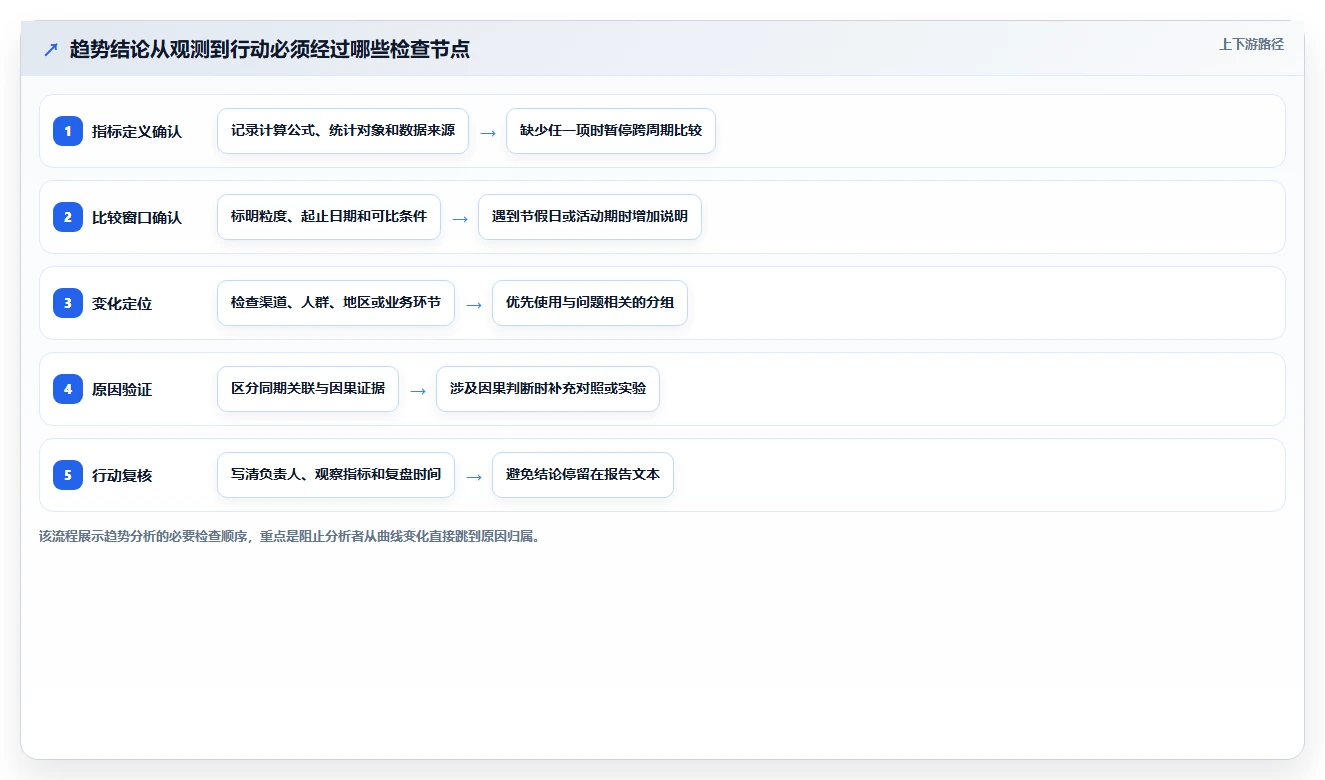1325x780 pixels.
Task: Open the 记录计算公式、统计对象和数据来源 box
Action: click(343, 131)
